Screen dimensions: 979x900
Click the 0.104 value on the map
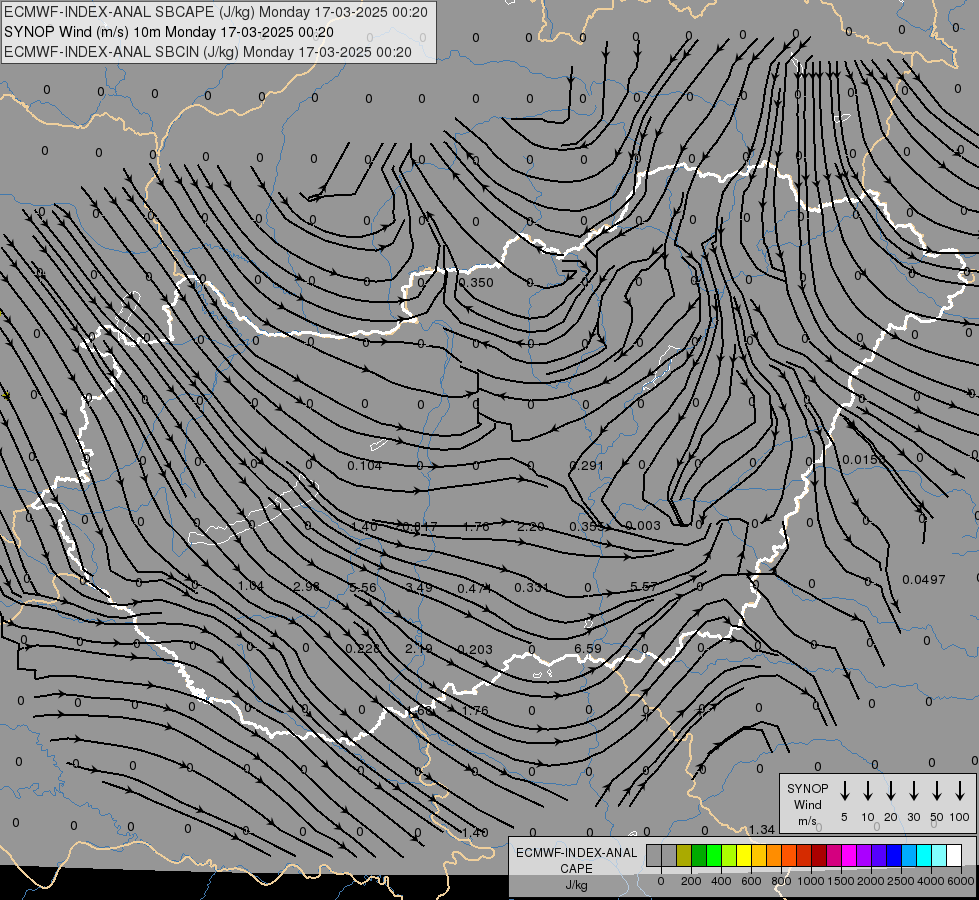coord(365,465)
